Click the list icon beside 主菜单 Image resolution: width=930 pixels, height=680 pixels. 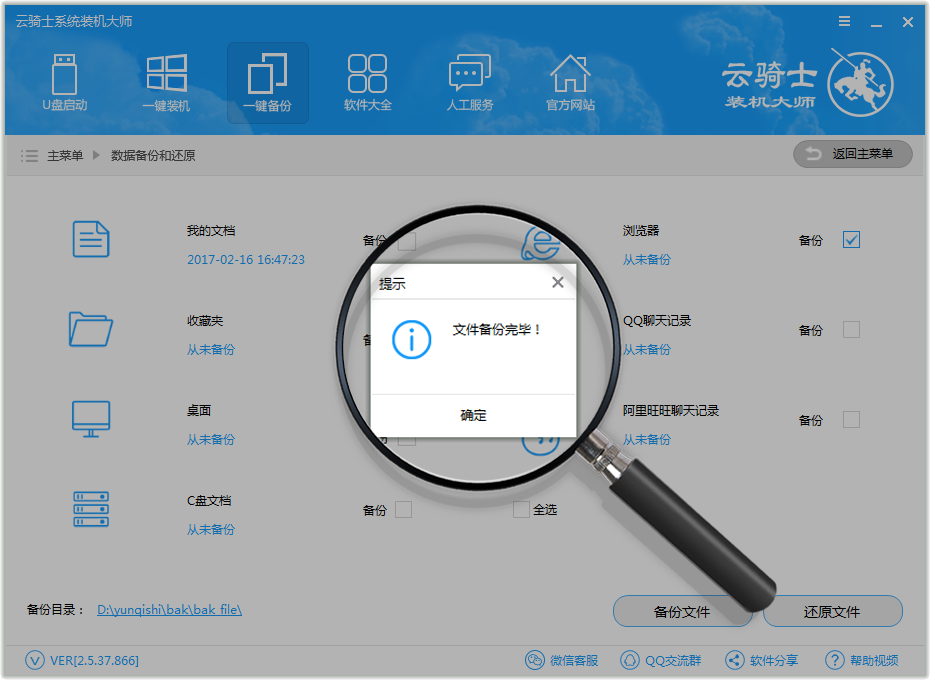29,155
